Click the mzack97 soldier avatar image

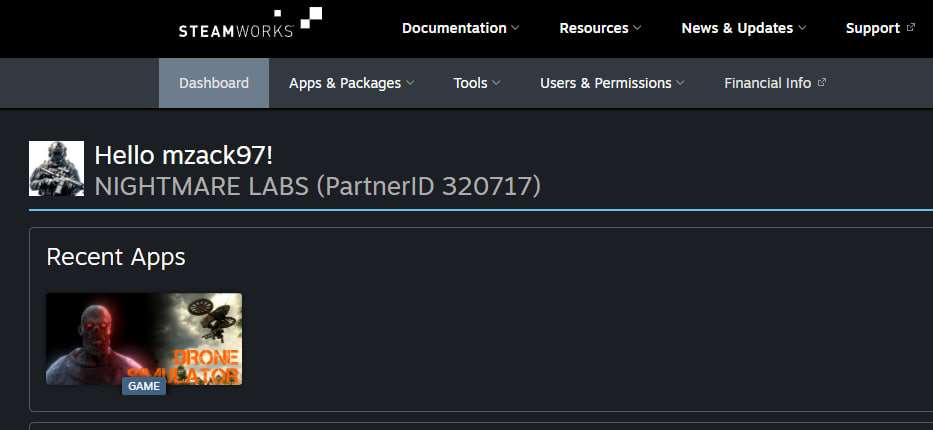(x=56, y=168)
